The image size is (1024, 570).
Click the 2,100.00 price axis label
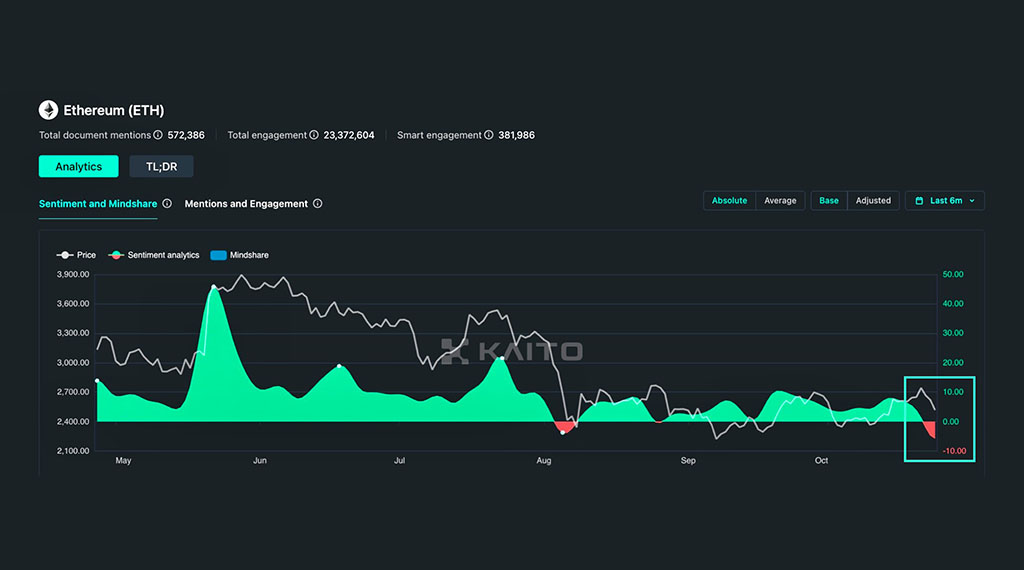[x=73, y=451]
